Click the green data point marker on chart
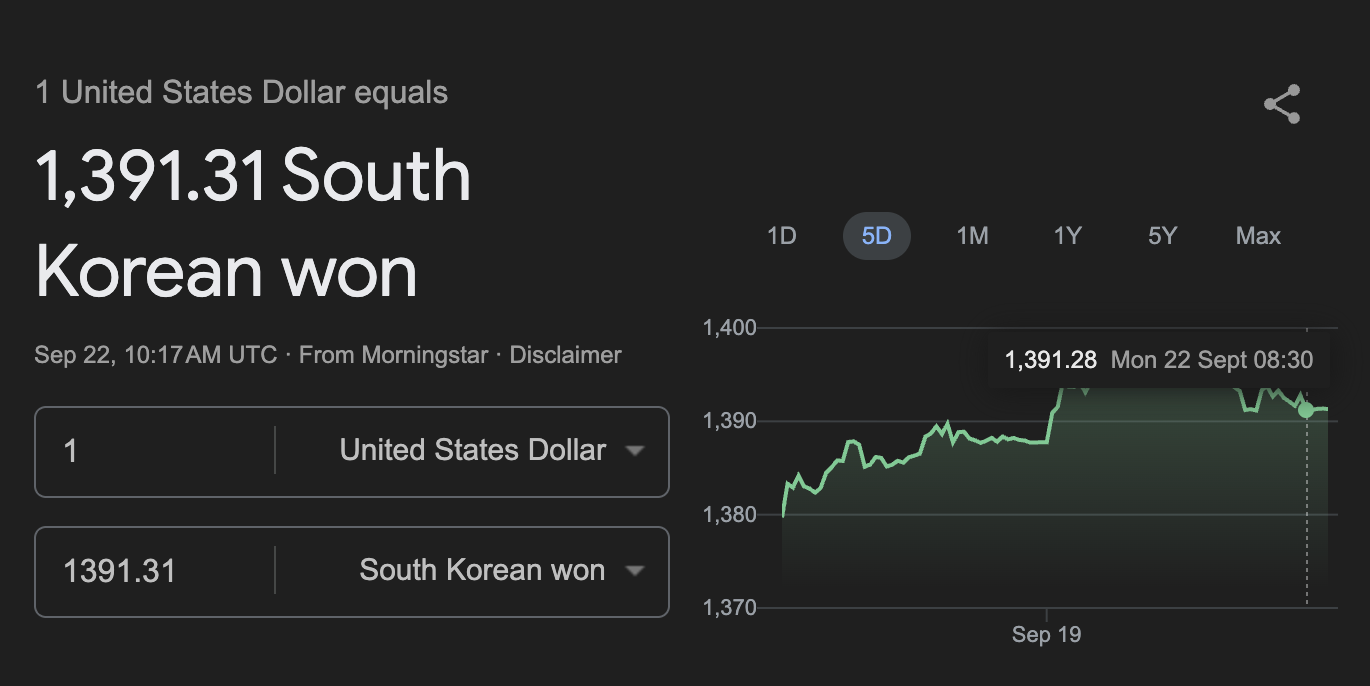This screenshot has width=1370, height=686. [x=1306, y=410]
